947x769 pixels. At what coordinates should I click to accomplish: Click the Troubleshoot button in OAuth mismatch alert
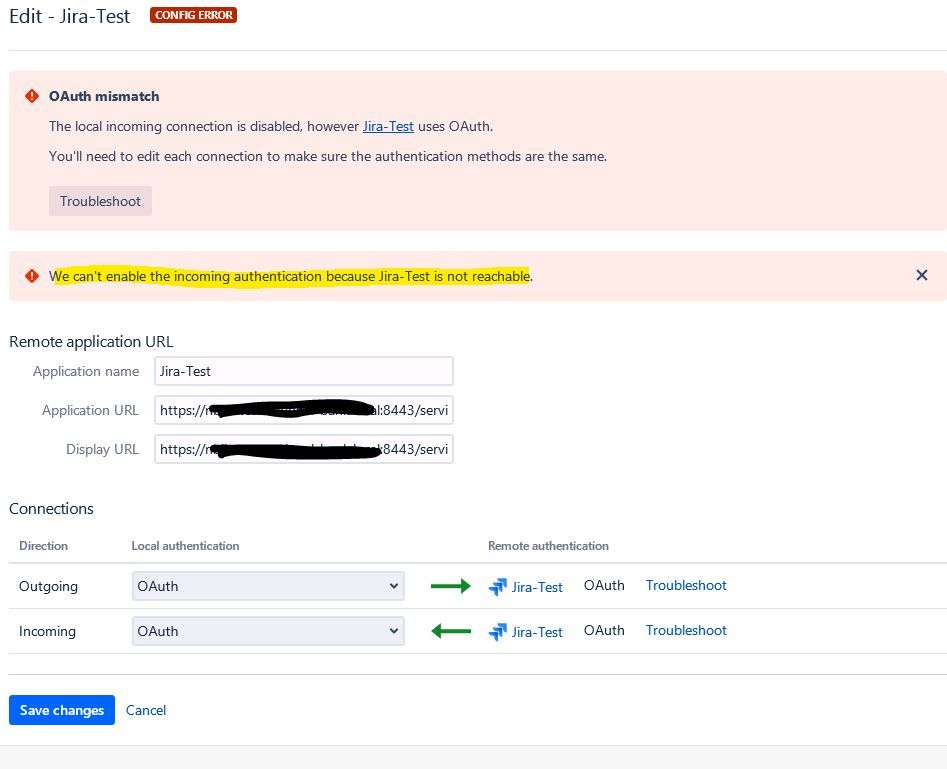[100, 201]
